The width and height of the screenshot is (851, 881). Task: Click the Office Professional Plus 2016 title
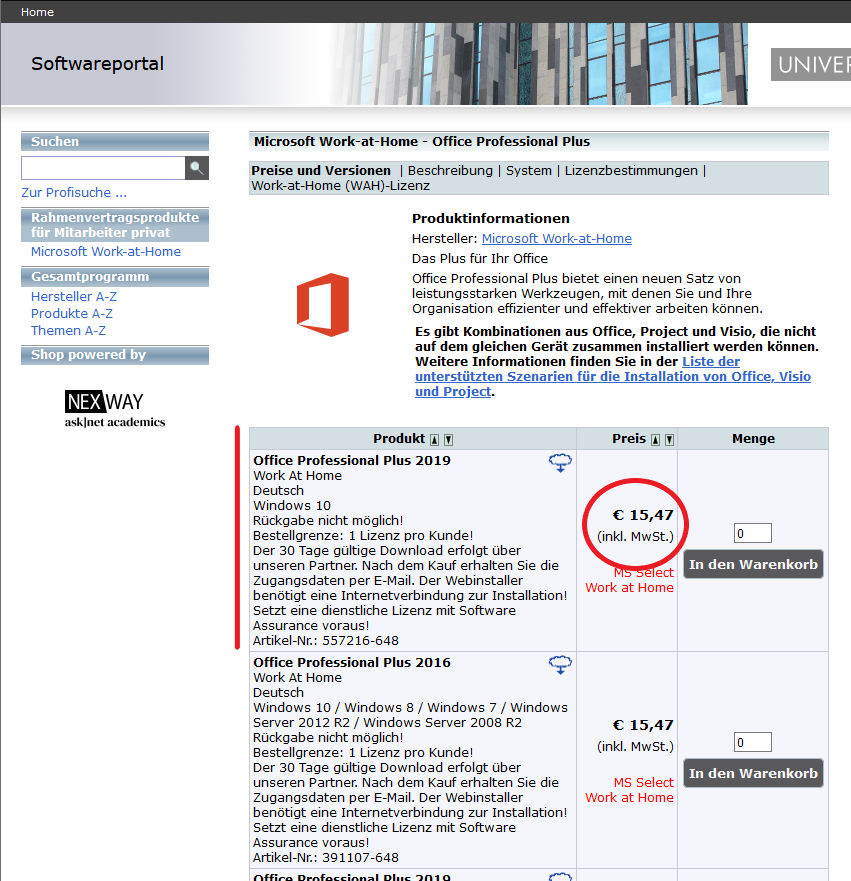click(x=352, y=663)
